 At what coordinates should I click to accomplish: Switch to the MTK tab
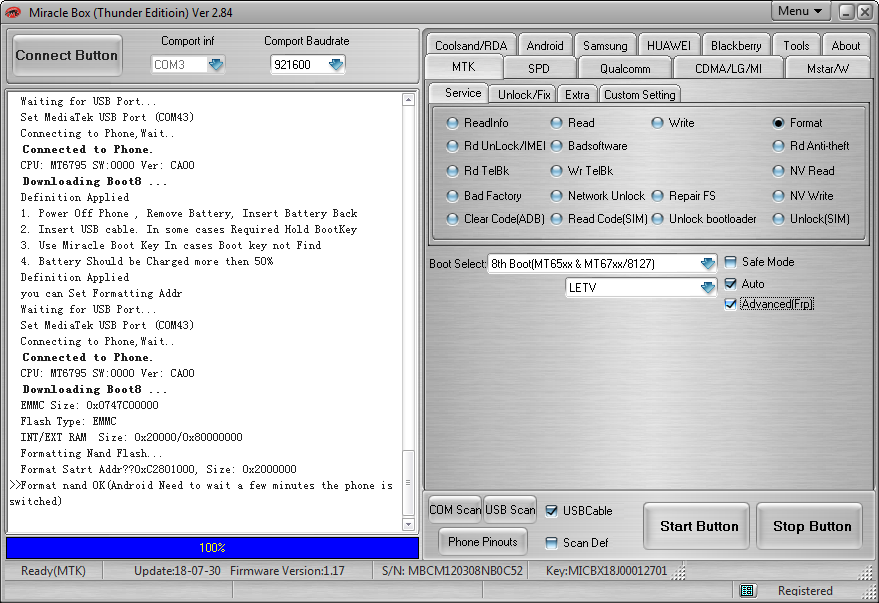[x=464, y=67]
